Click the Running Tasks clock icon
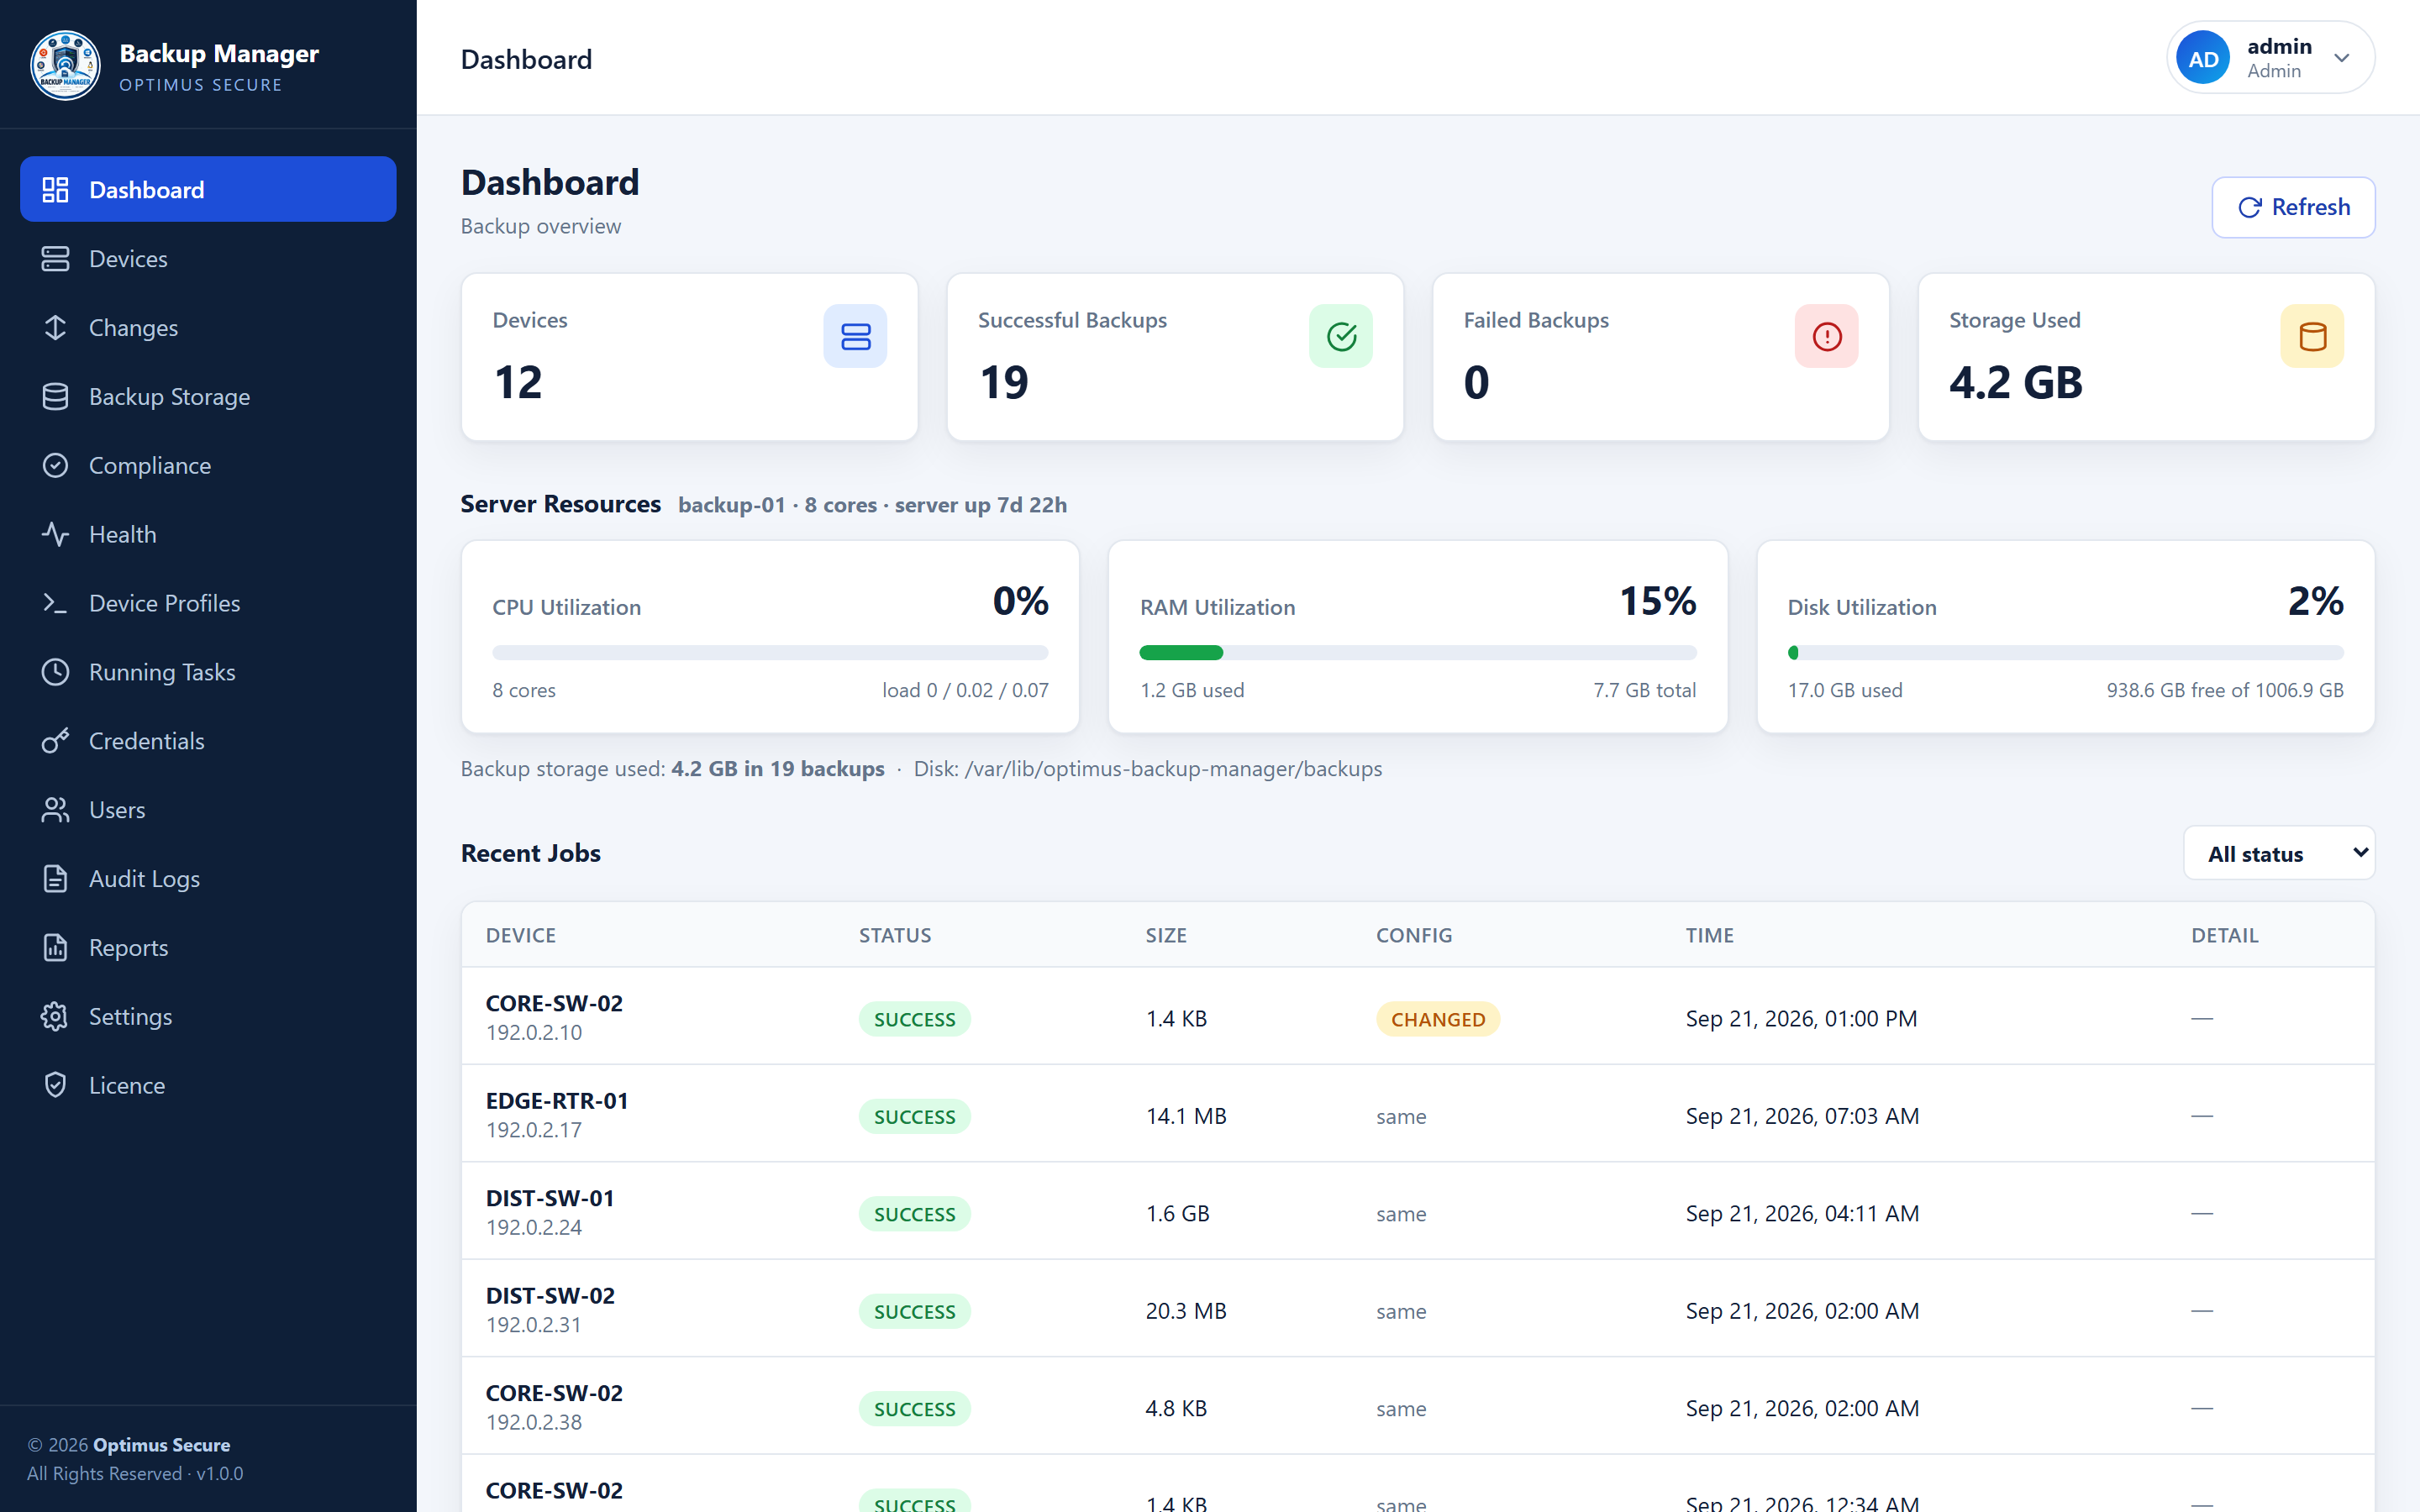The height and width of the screenshot is (1512, 2420). 55,672
